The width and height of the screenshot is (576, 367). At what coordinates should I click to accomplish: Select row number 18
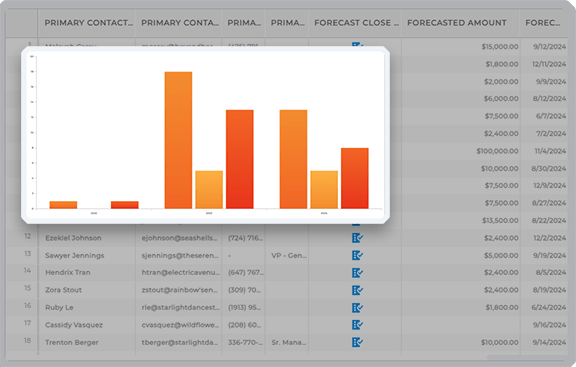[28, 341]
